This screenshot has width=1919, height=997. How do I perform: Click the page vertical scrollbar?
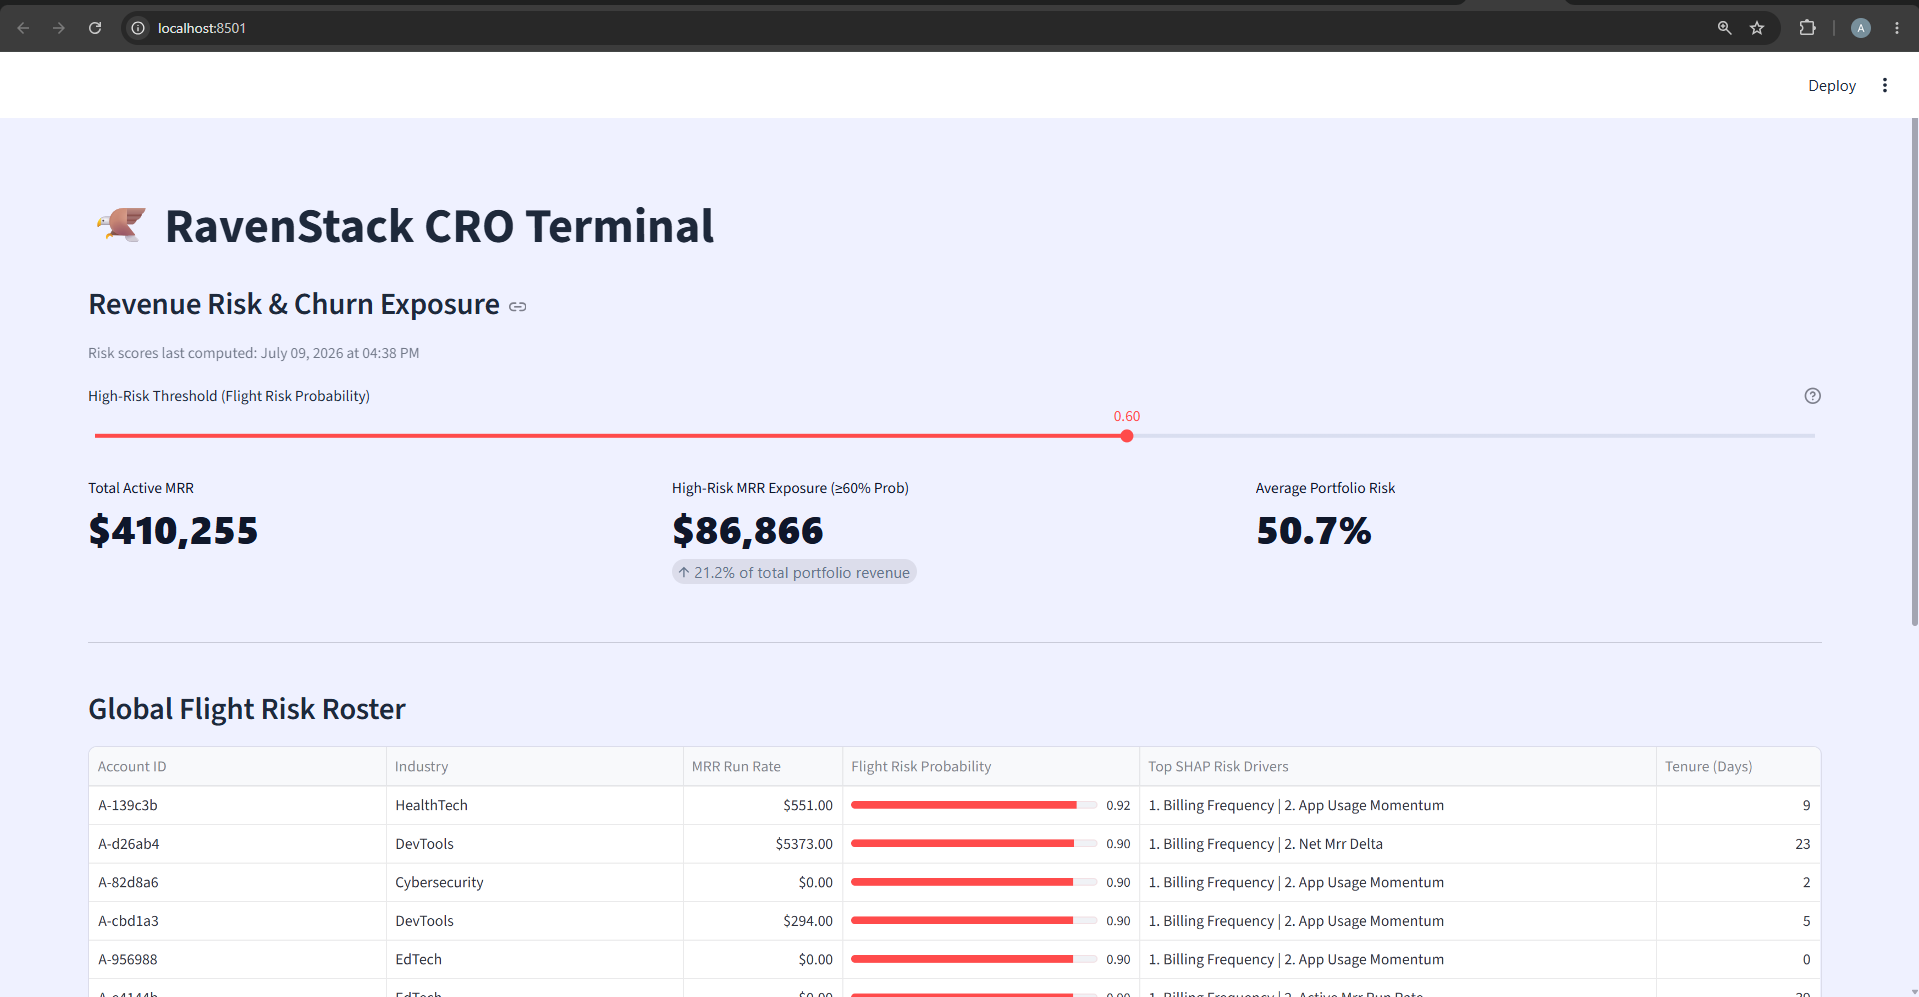click(x=1914, y=372)
